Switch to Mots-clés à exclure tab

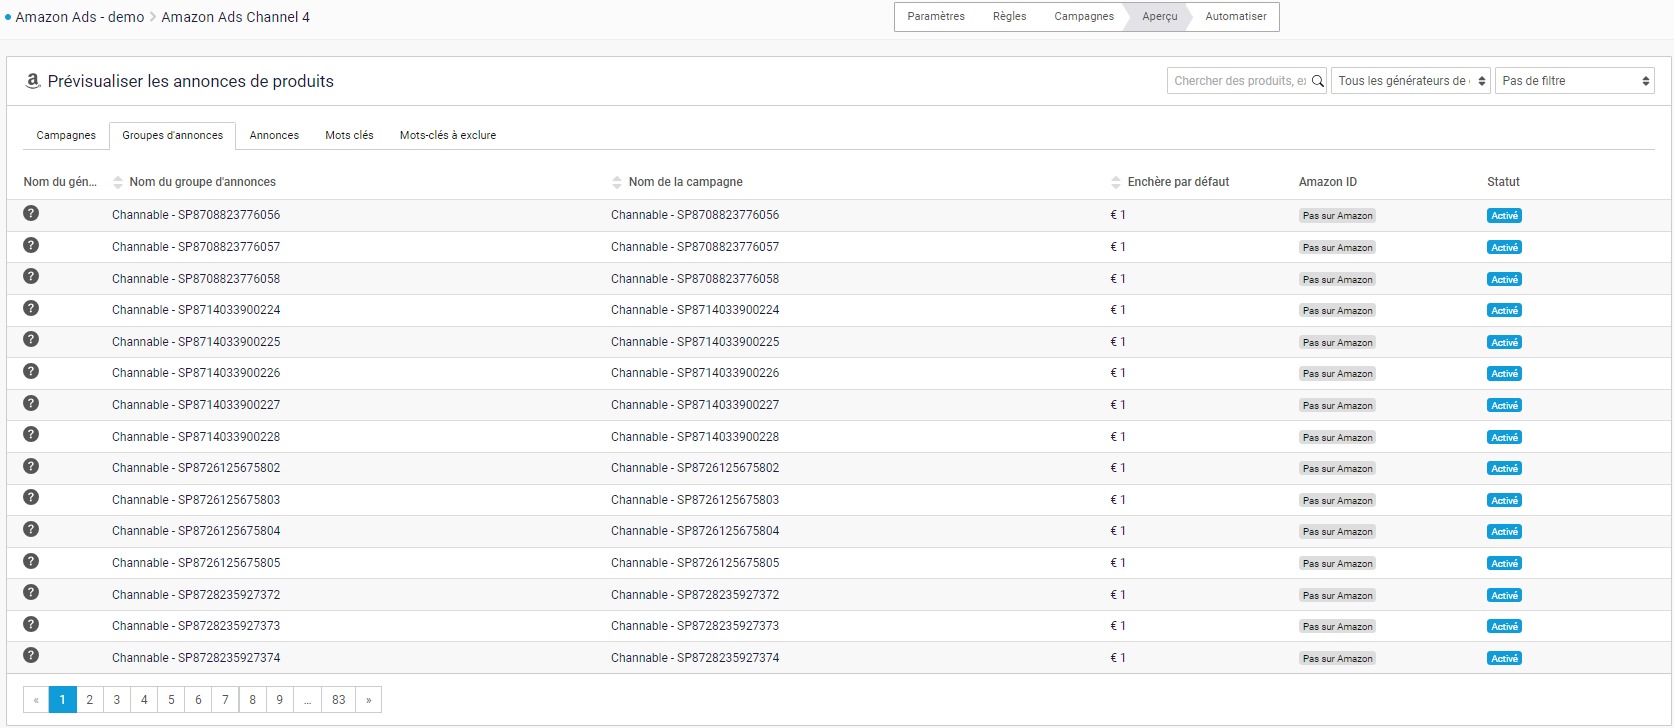pyautogui.click(x=448, y=135)
